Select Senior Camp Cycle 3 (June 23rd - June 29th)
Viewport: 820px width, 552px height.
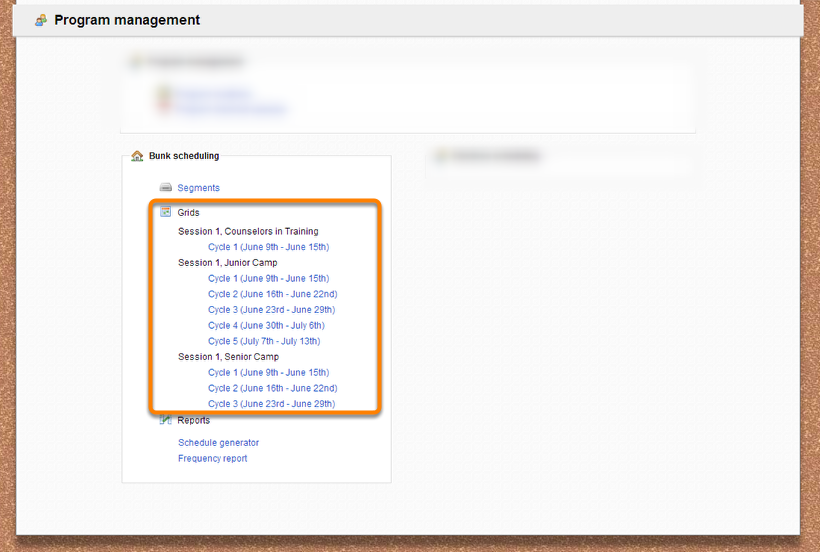pyautogui.click(x=271, y=404)
